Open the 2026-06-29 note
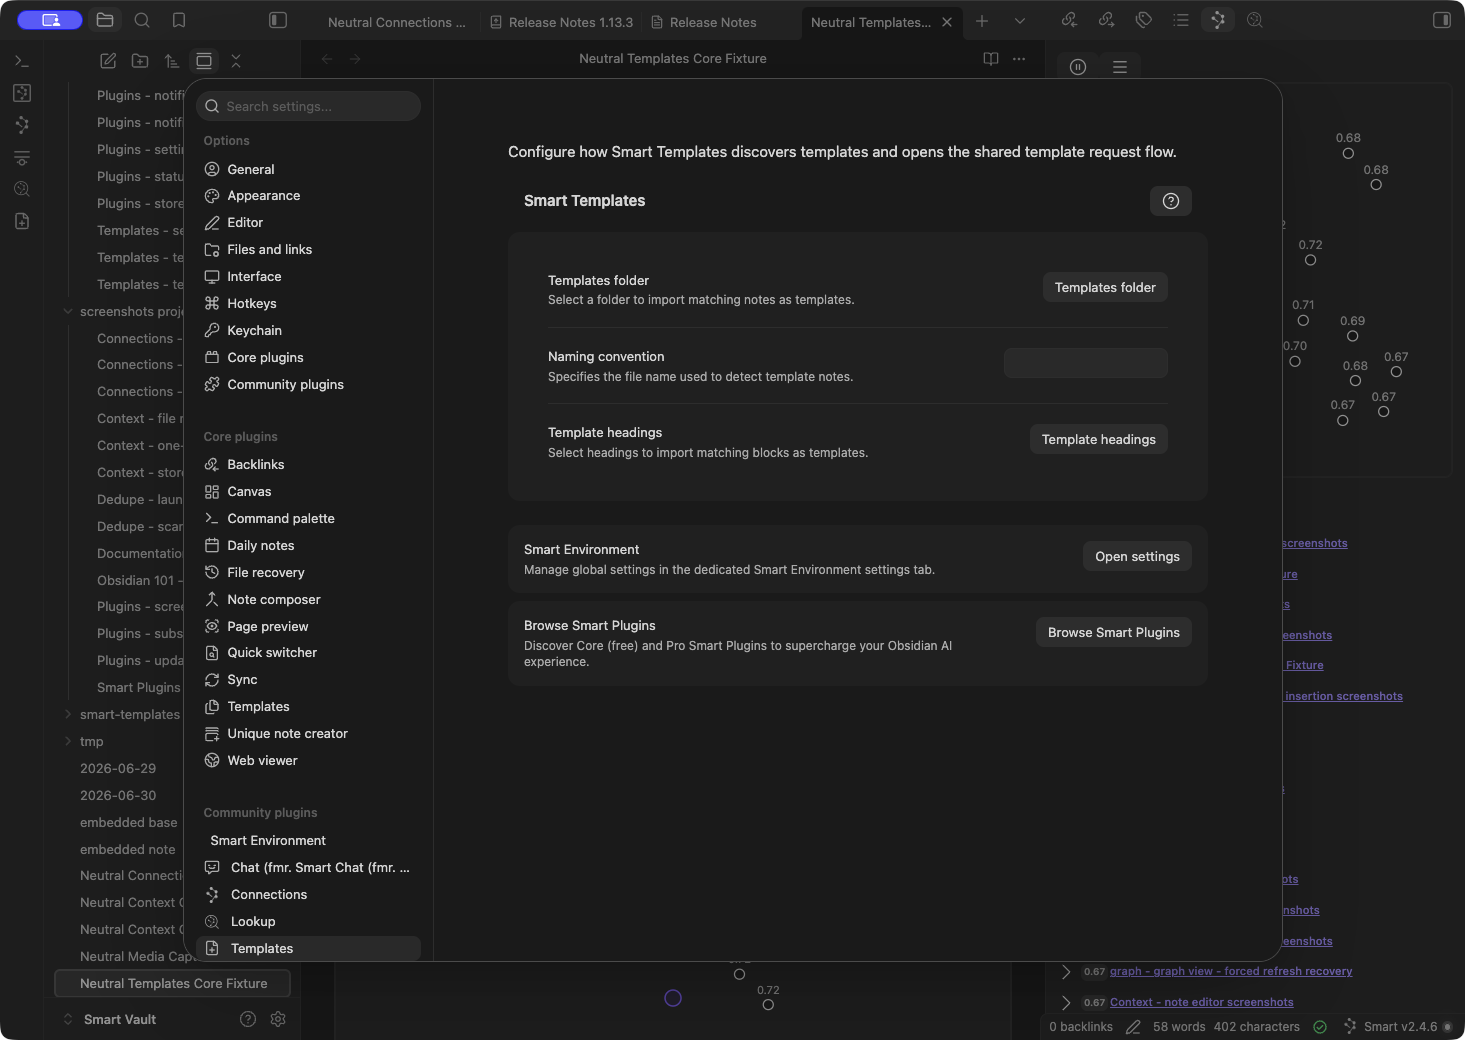Viewport: 1465px width, 1040px height. (118, 768)
